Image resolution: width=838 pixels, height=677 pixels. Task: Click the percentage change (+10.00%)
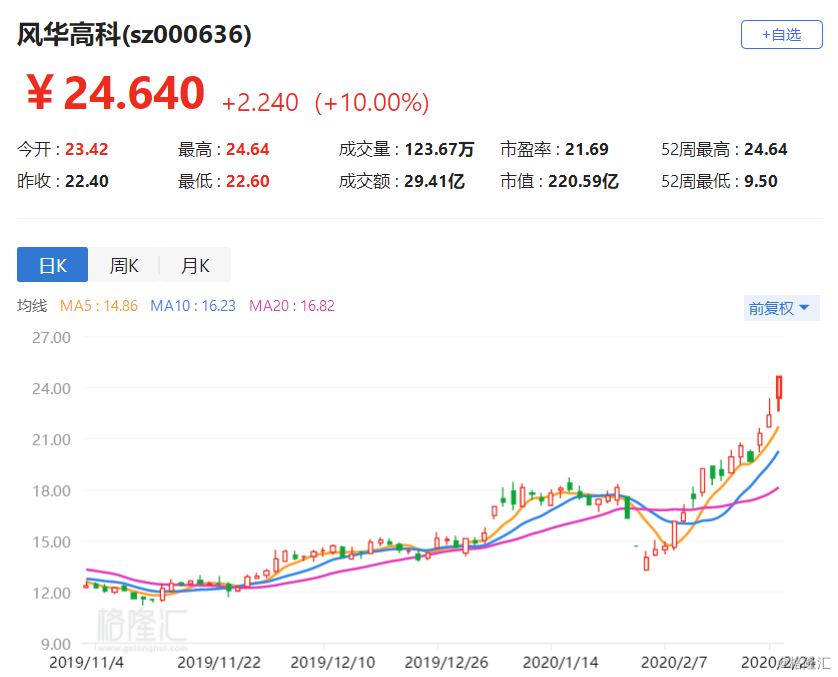pos(372,102)
